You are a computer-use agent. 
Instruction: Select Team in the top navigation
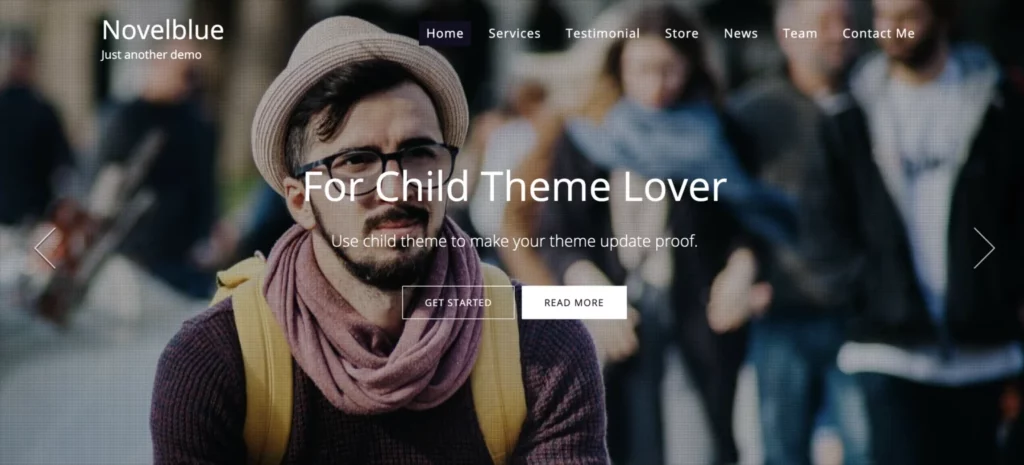(x=800, y=33)
